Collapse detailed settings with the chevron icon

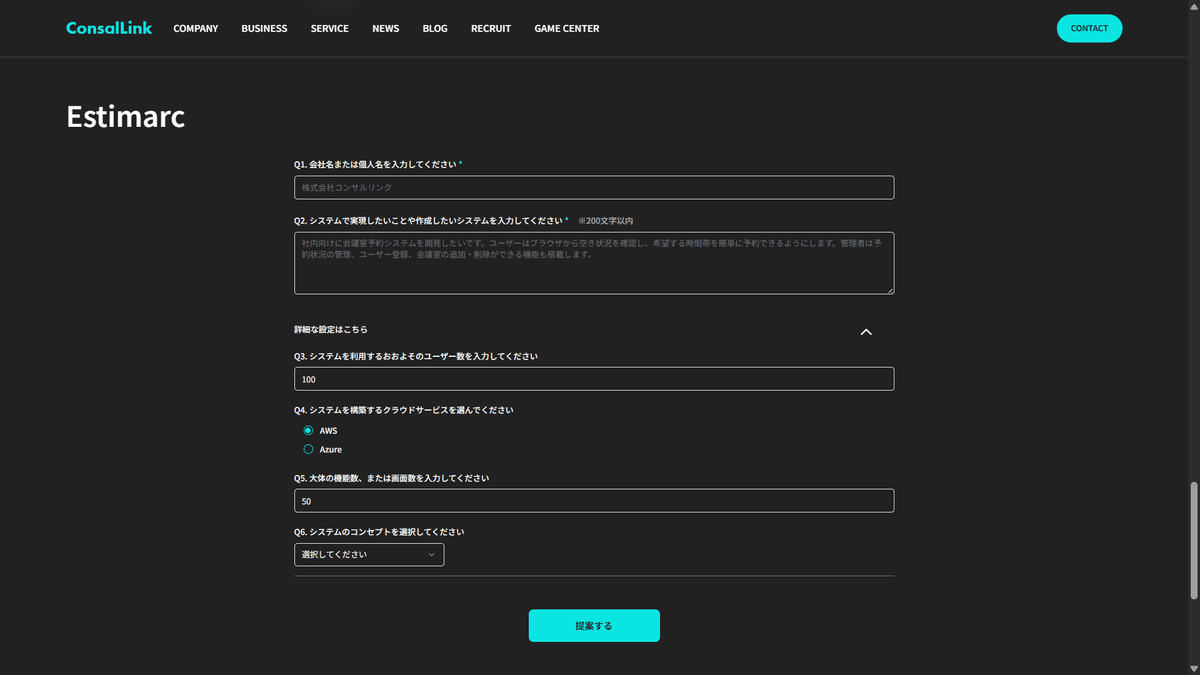tap(866, 332)
